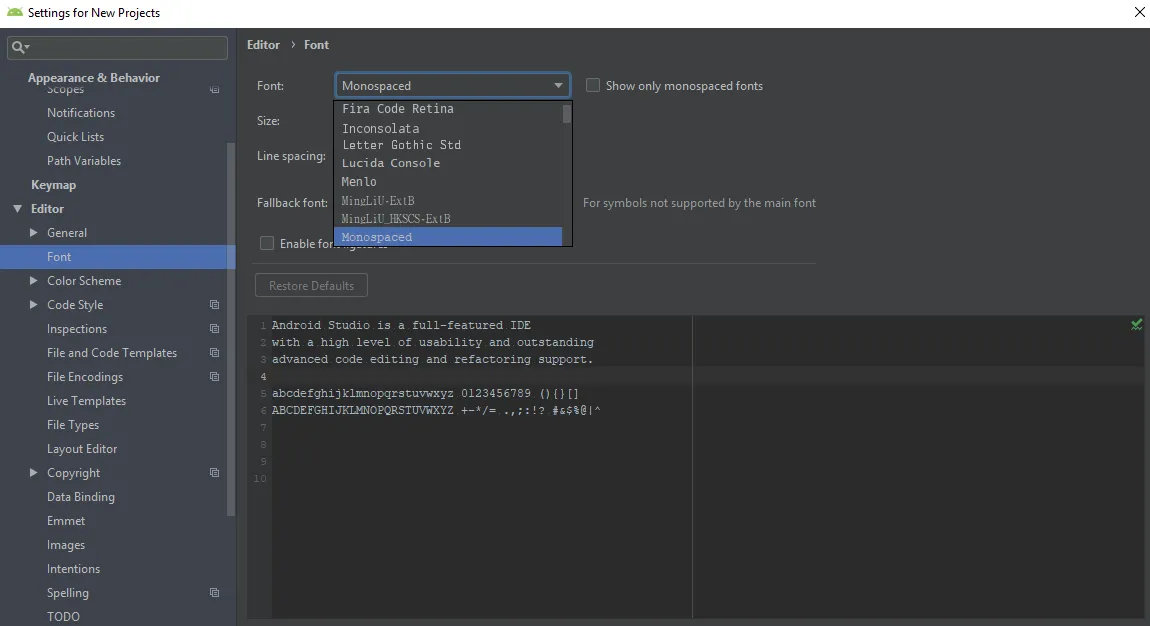Select Fira Code Retina font
This screenshot has width=1150, height=626.
pyautogui.click(x=448, y=108)
